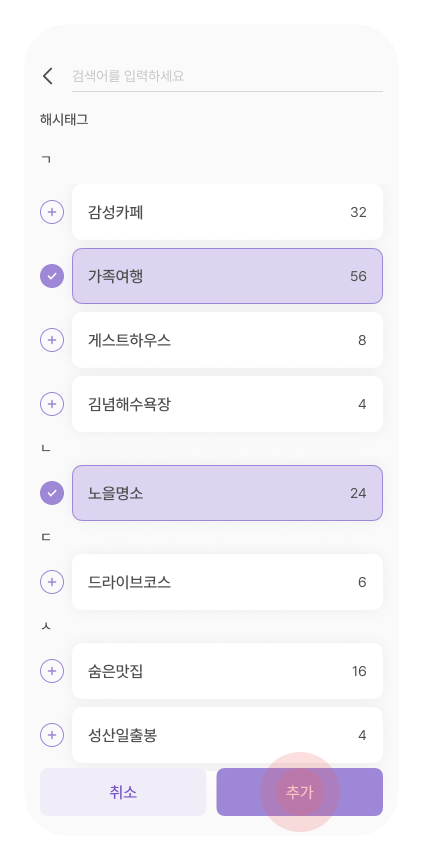Focus the 검색어를 입력하세요 search field
Viewport: 423px width, 860px height.
coord(227,76)
